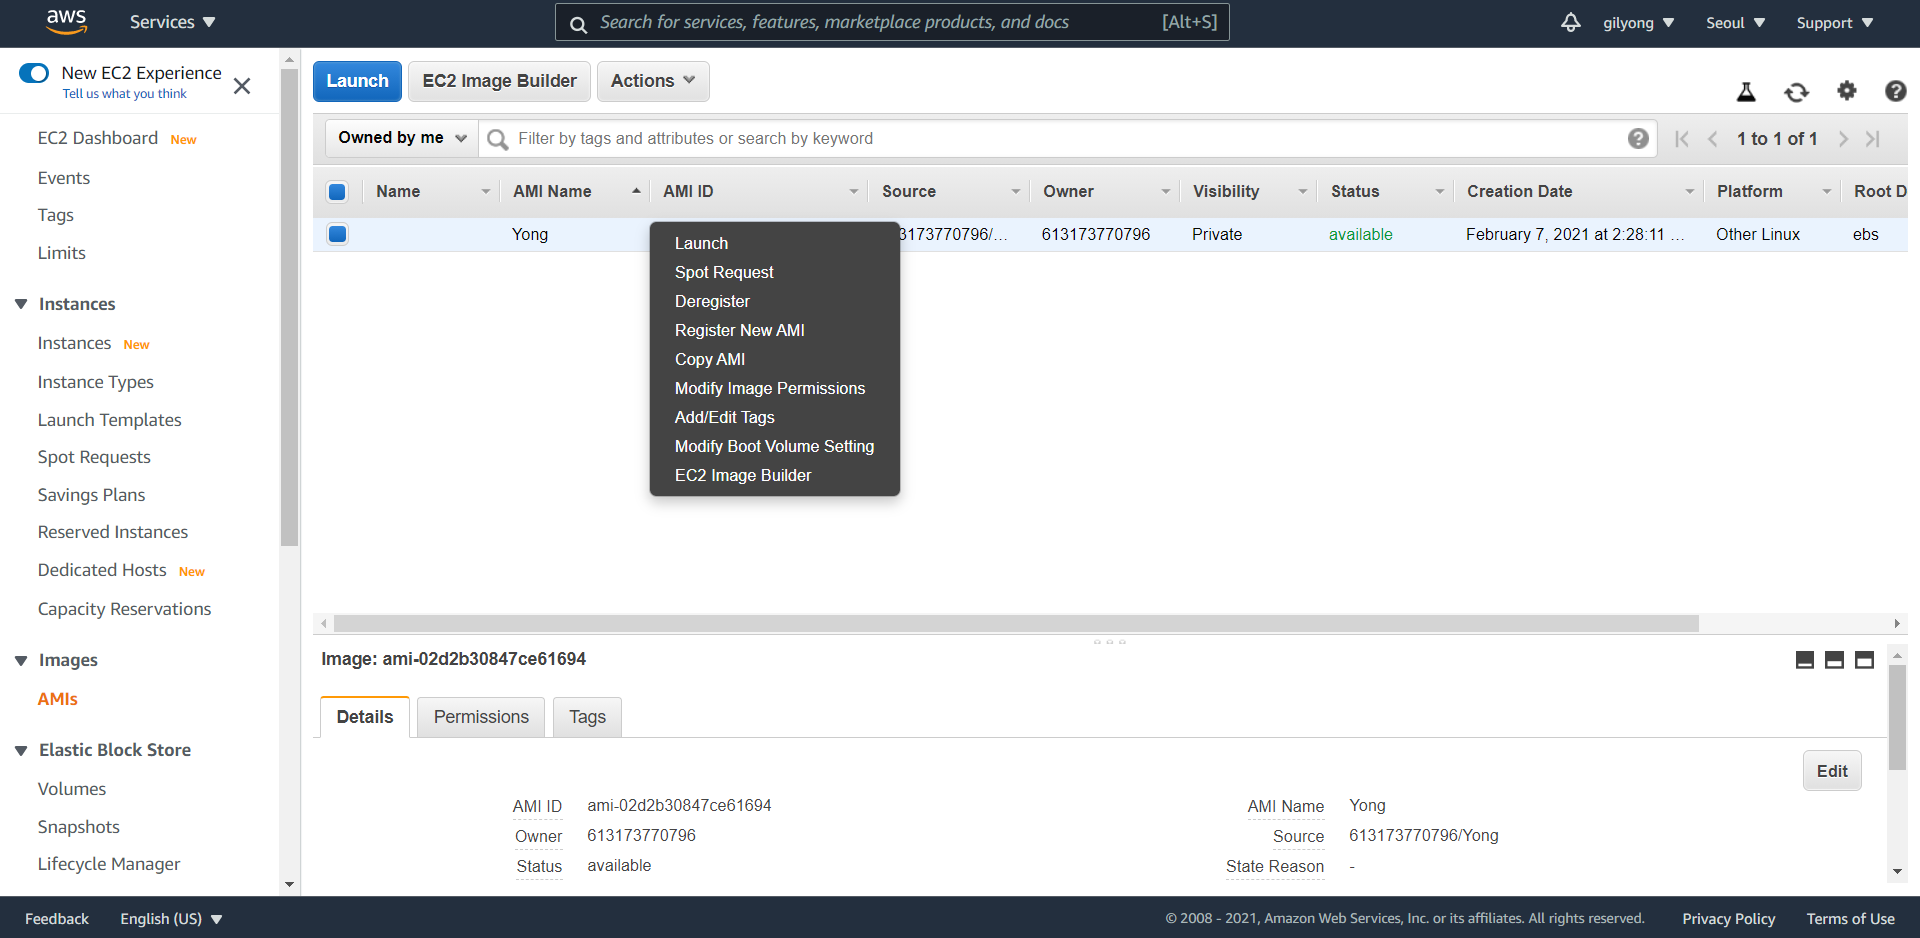Click the Edit button in details
The image size is (1920, 938).
click(x=1832, y=771)
